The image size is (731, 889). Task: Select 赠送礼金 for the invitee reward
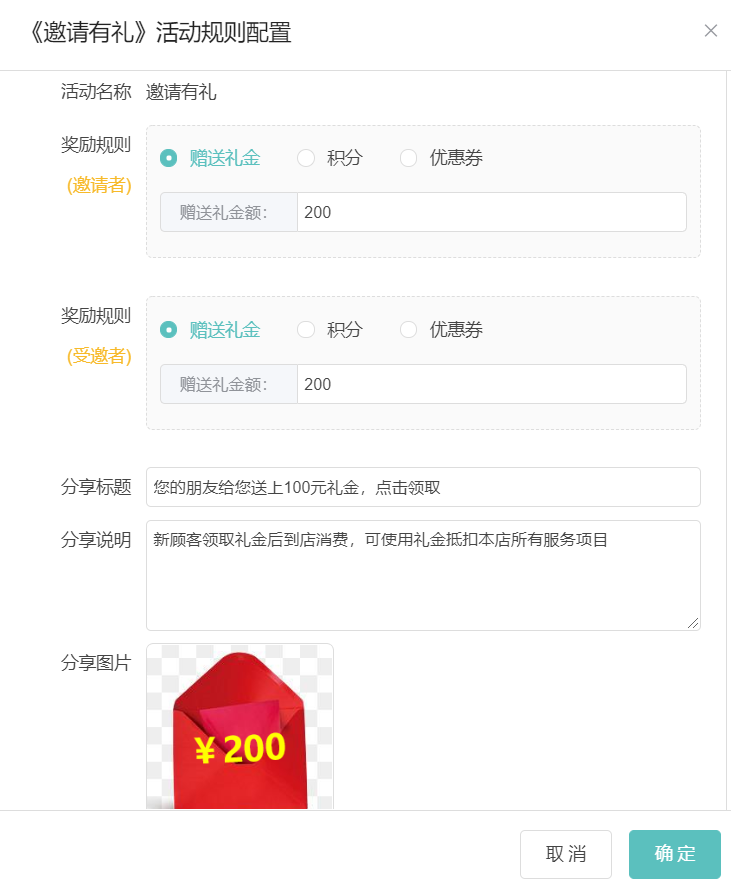coord(168,329)
